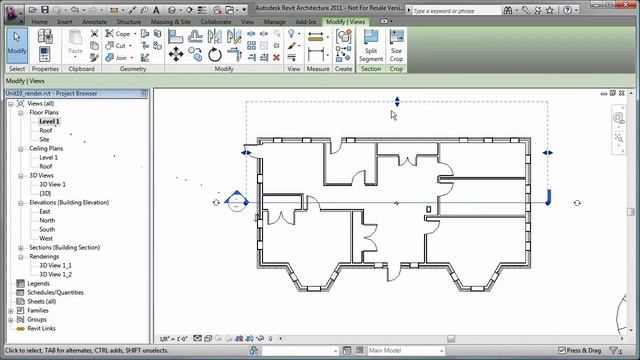This screenshot has width=640, height=360.
Task: Select the 3D View 1_2 rendering
Action: (56, 275)
